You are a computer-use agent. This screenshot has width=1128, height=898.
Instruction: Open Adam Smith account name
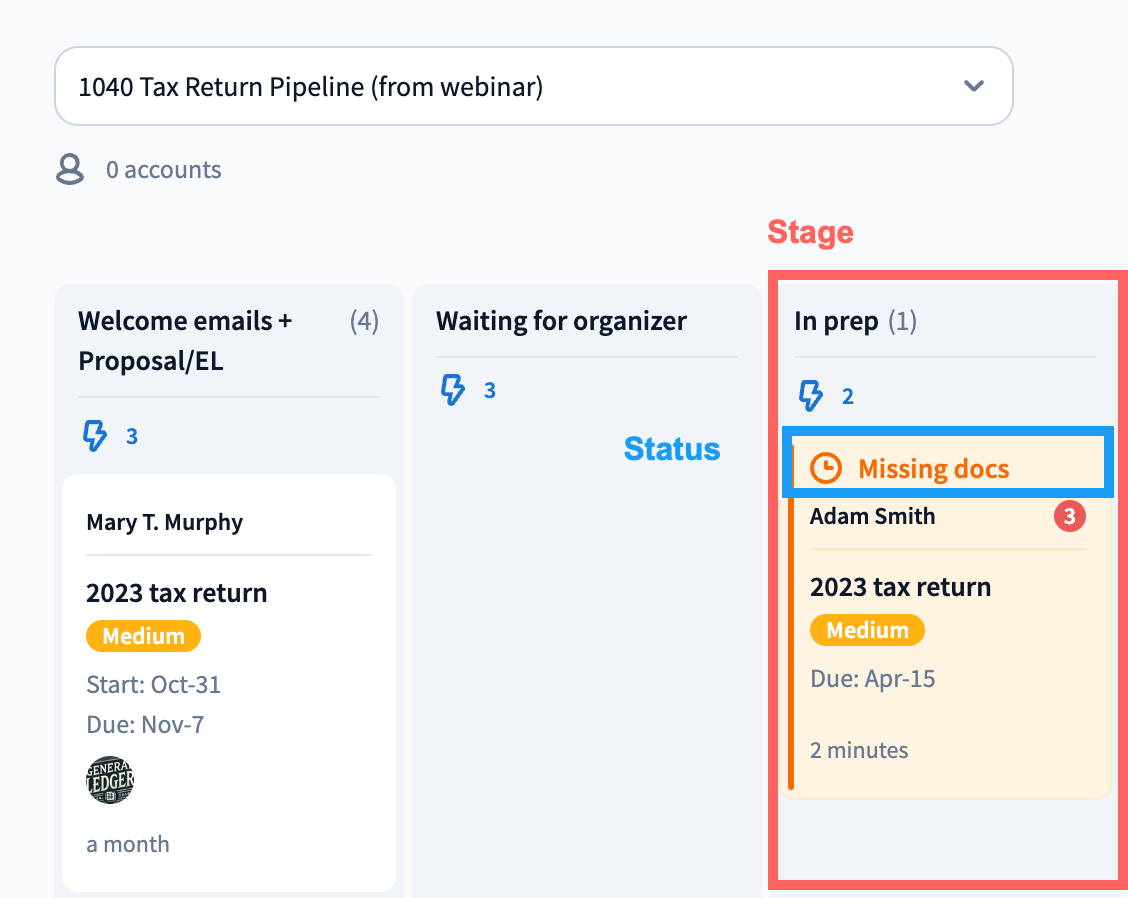[x=873, y=517]
